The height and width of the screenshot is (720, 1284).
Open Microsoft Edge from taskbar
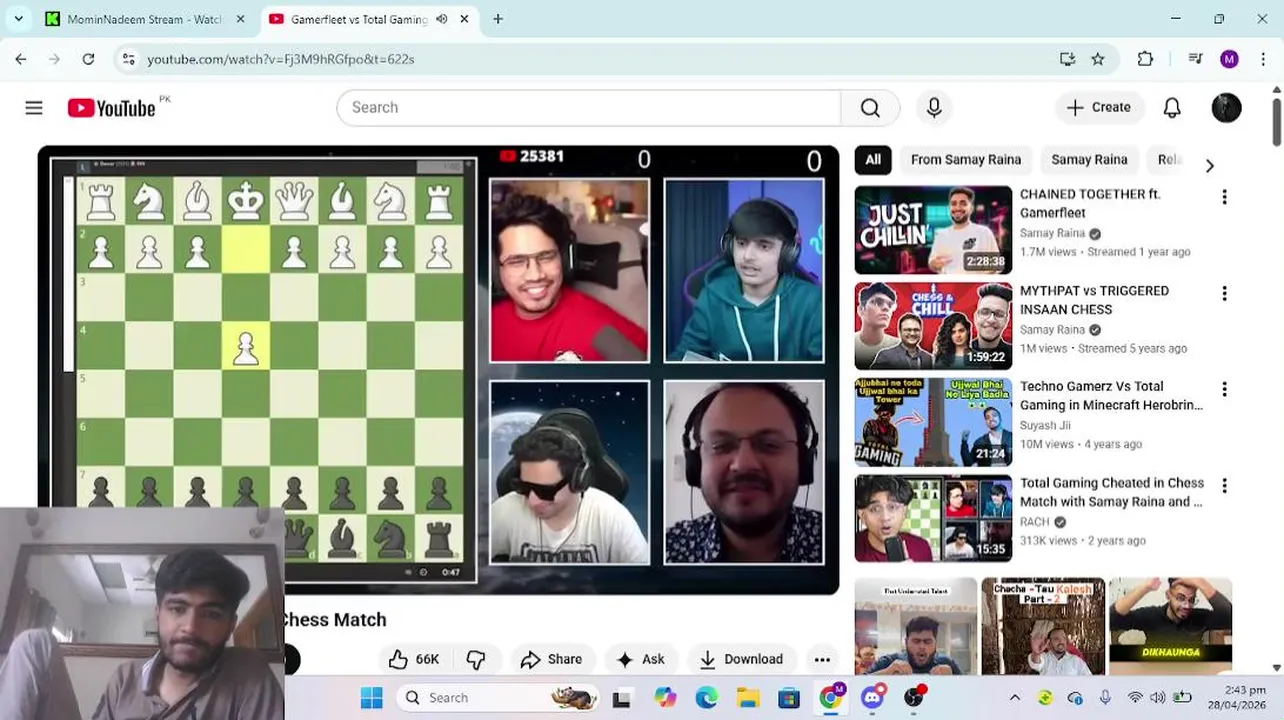point(706,698)
